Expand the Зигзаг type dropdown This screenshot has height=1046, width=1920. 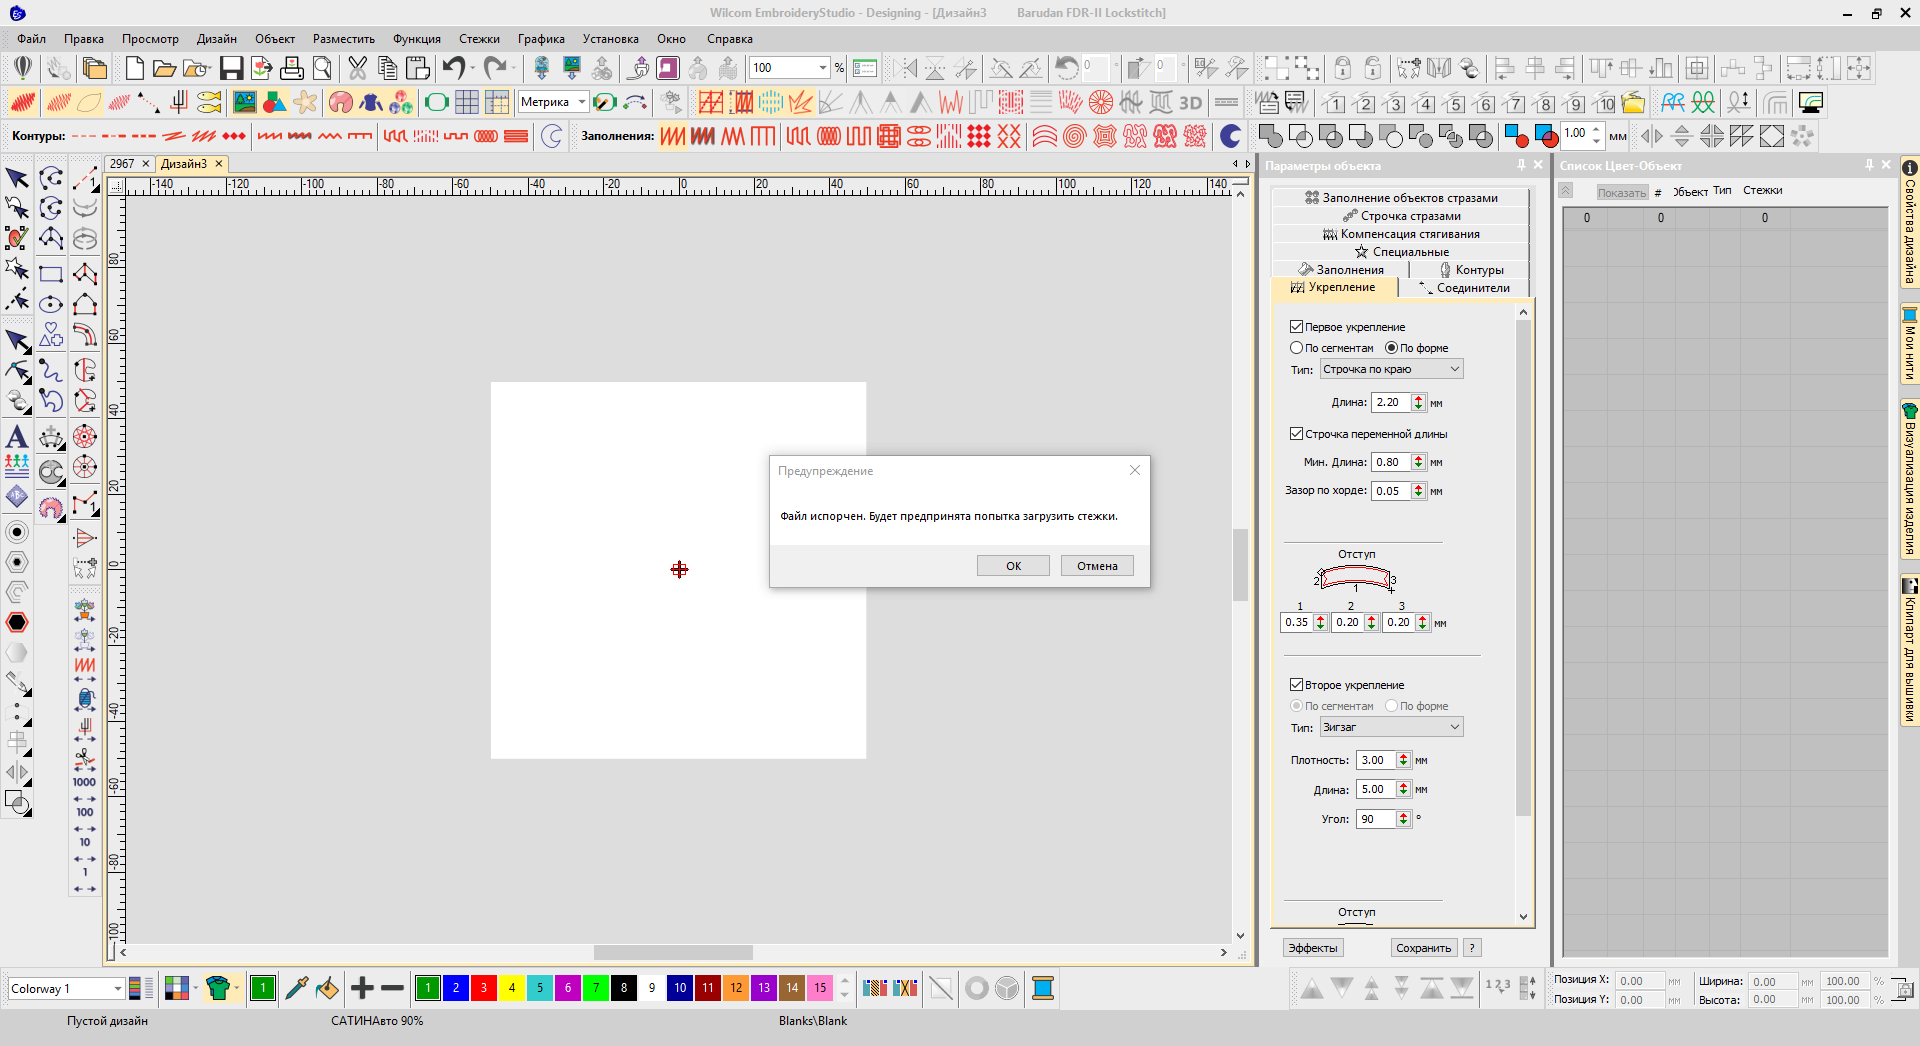[x=1391, y=727]
